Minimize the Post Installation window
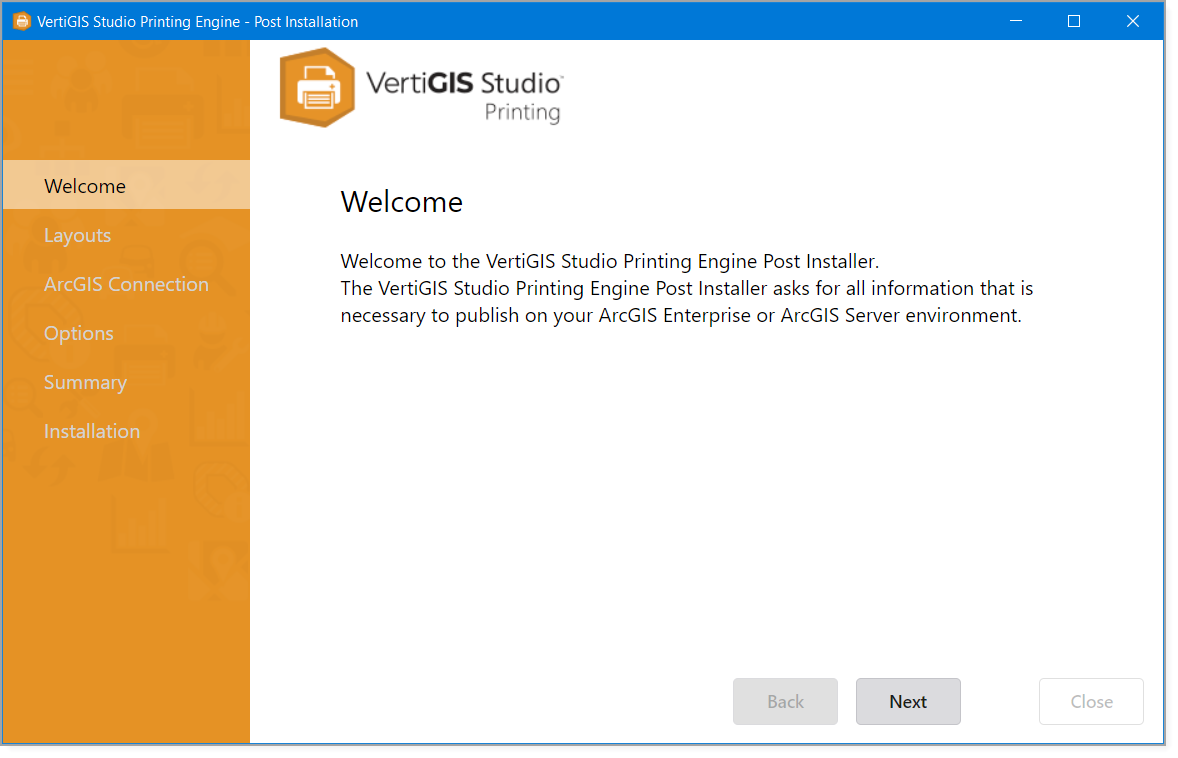 pos(1015,21)
